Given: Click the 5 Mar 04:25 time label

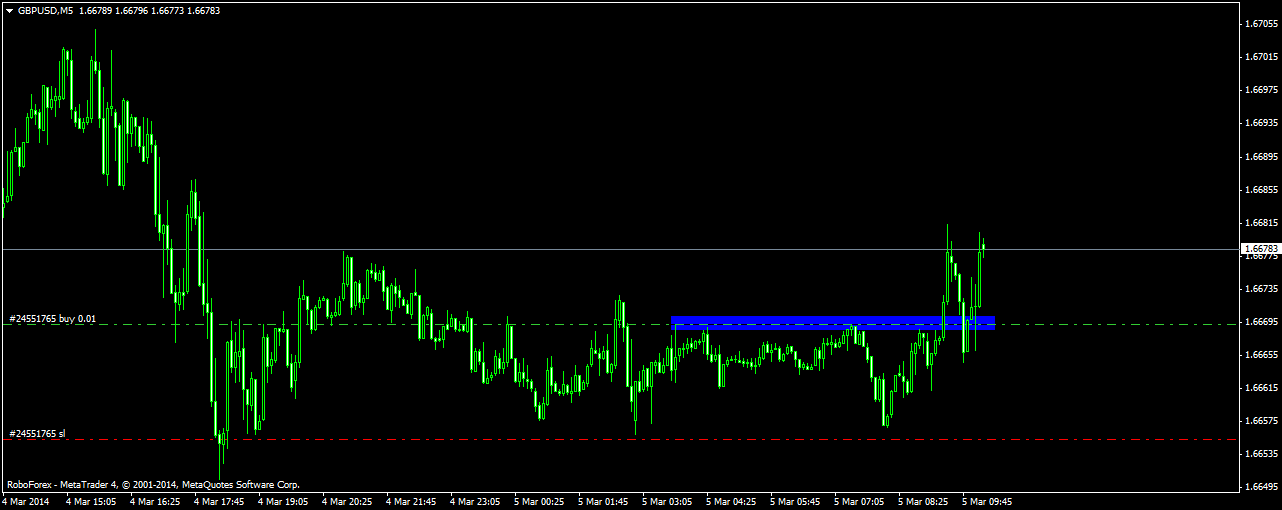Looking at the screenshot, I should (x=732, y=501).
